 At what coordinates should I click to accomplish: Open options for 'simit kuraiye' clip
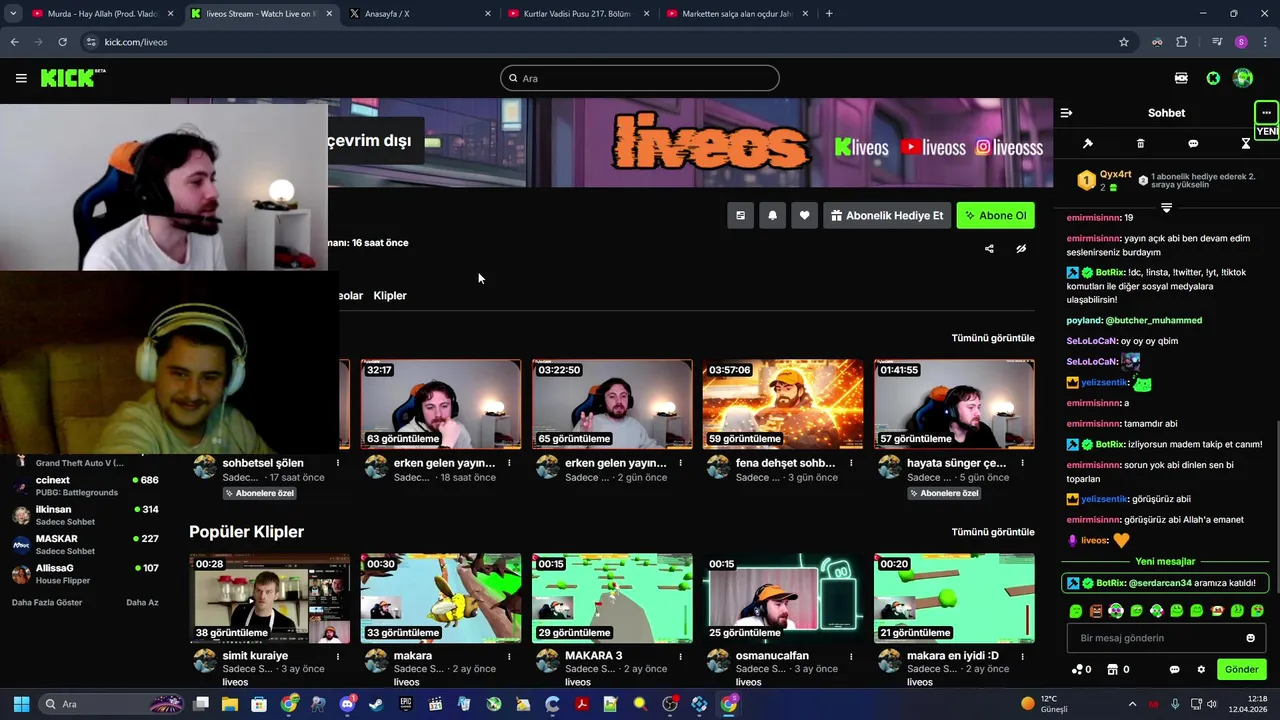[338, 656]
